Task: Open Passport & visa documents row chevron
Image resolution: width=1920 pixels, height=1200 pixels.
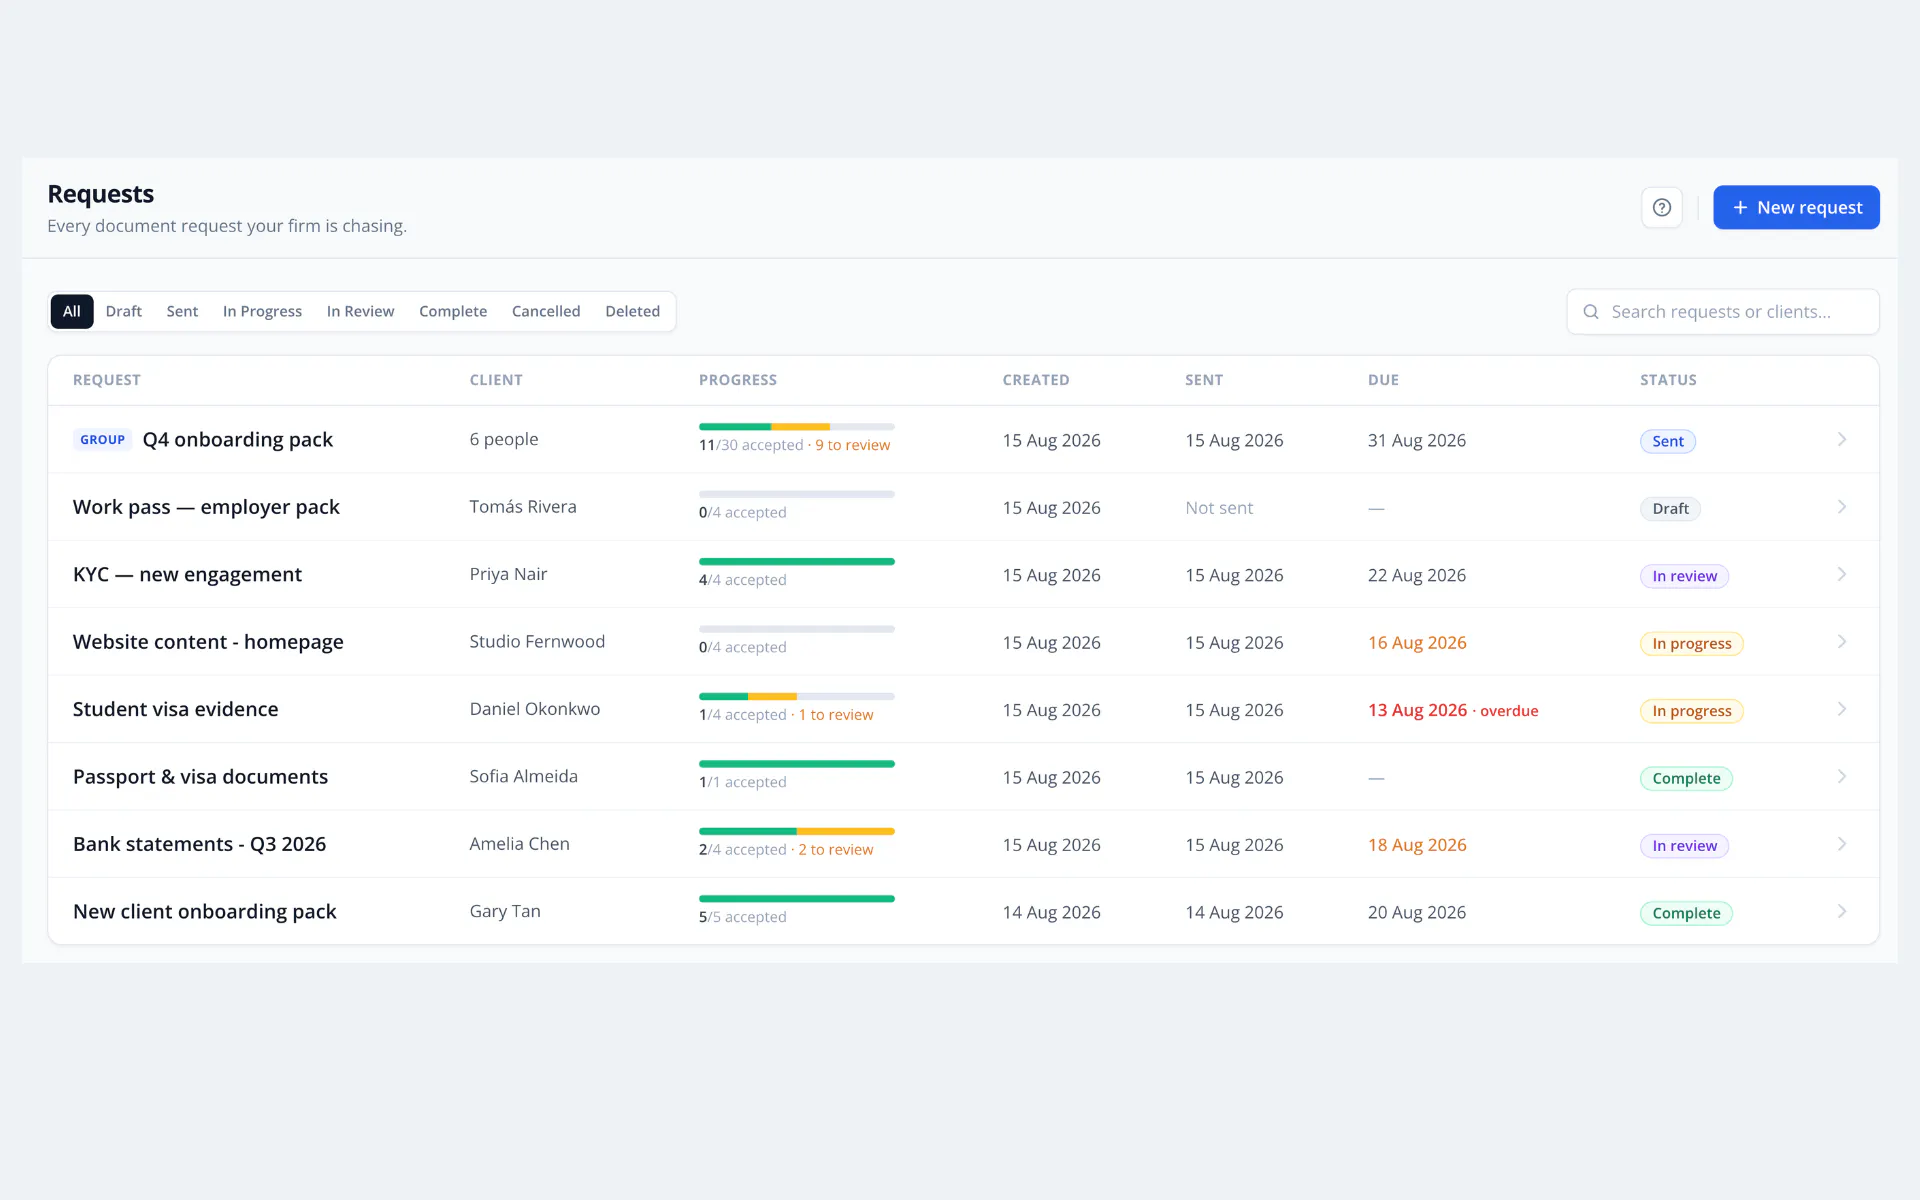Action: coord(1842,777)
